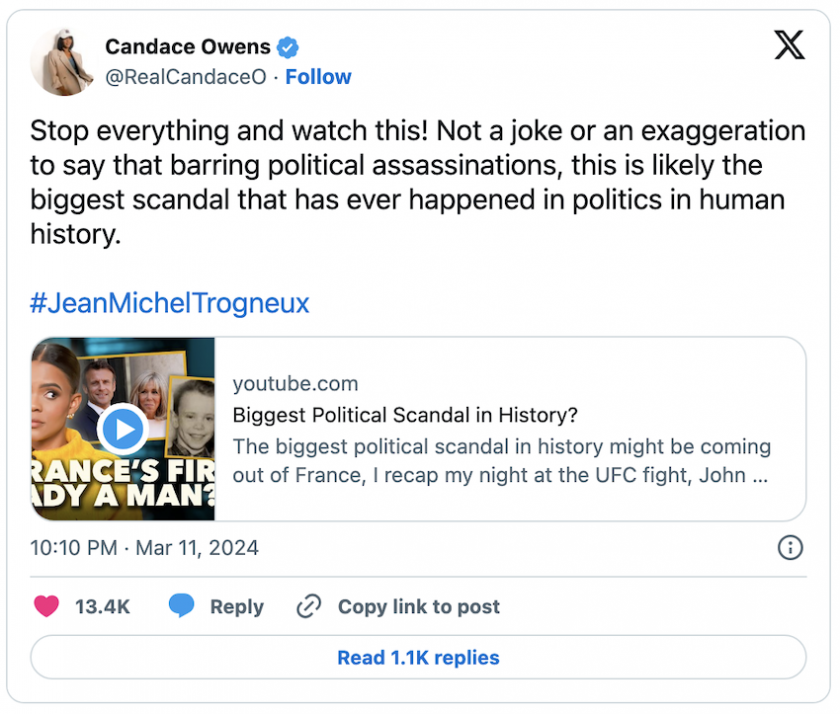Click the Candace Owens display name
Screen dimensions: 840x714
click(188, 47)
